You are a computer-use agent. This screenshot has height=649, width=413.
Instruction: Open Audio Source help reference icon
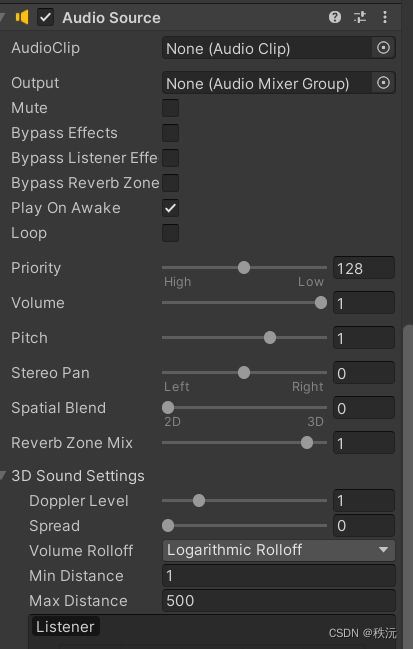335,17
